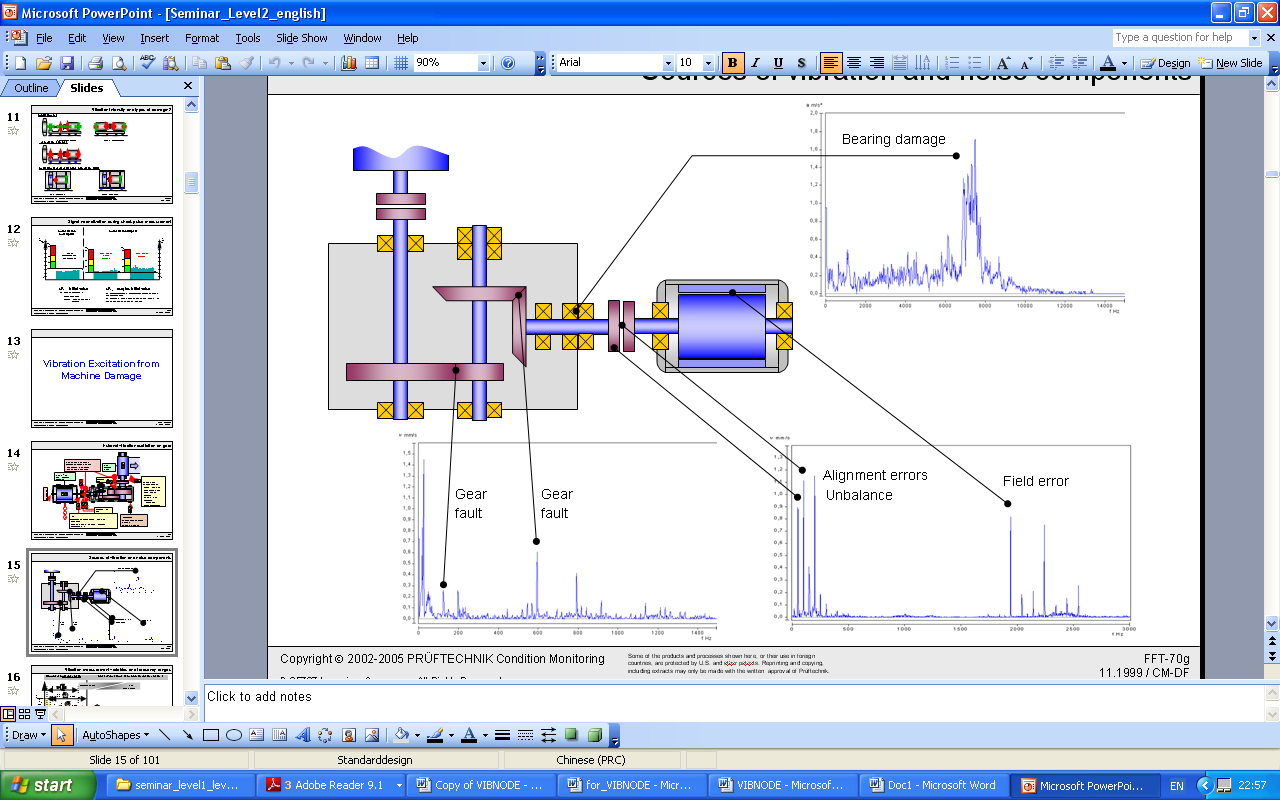Toggle Bold formatting
The image size is (1280, 800).
tap(733, 63)
